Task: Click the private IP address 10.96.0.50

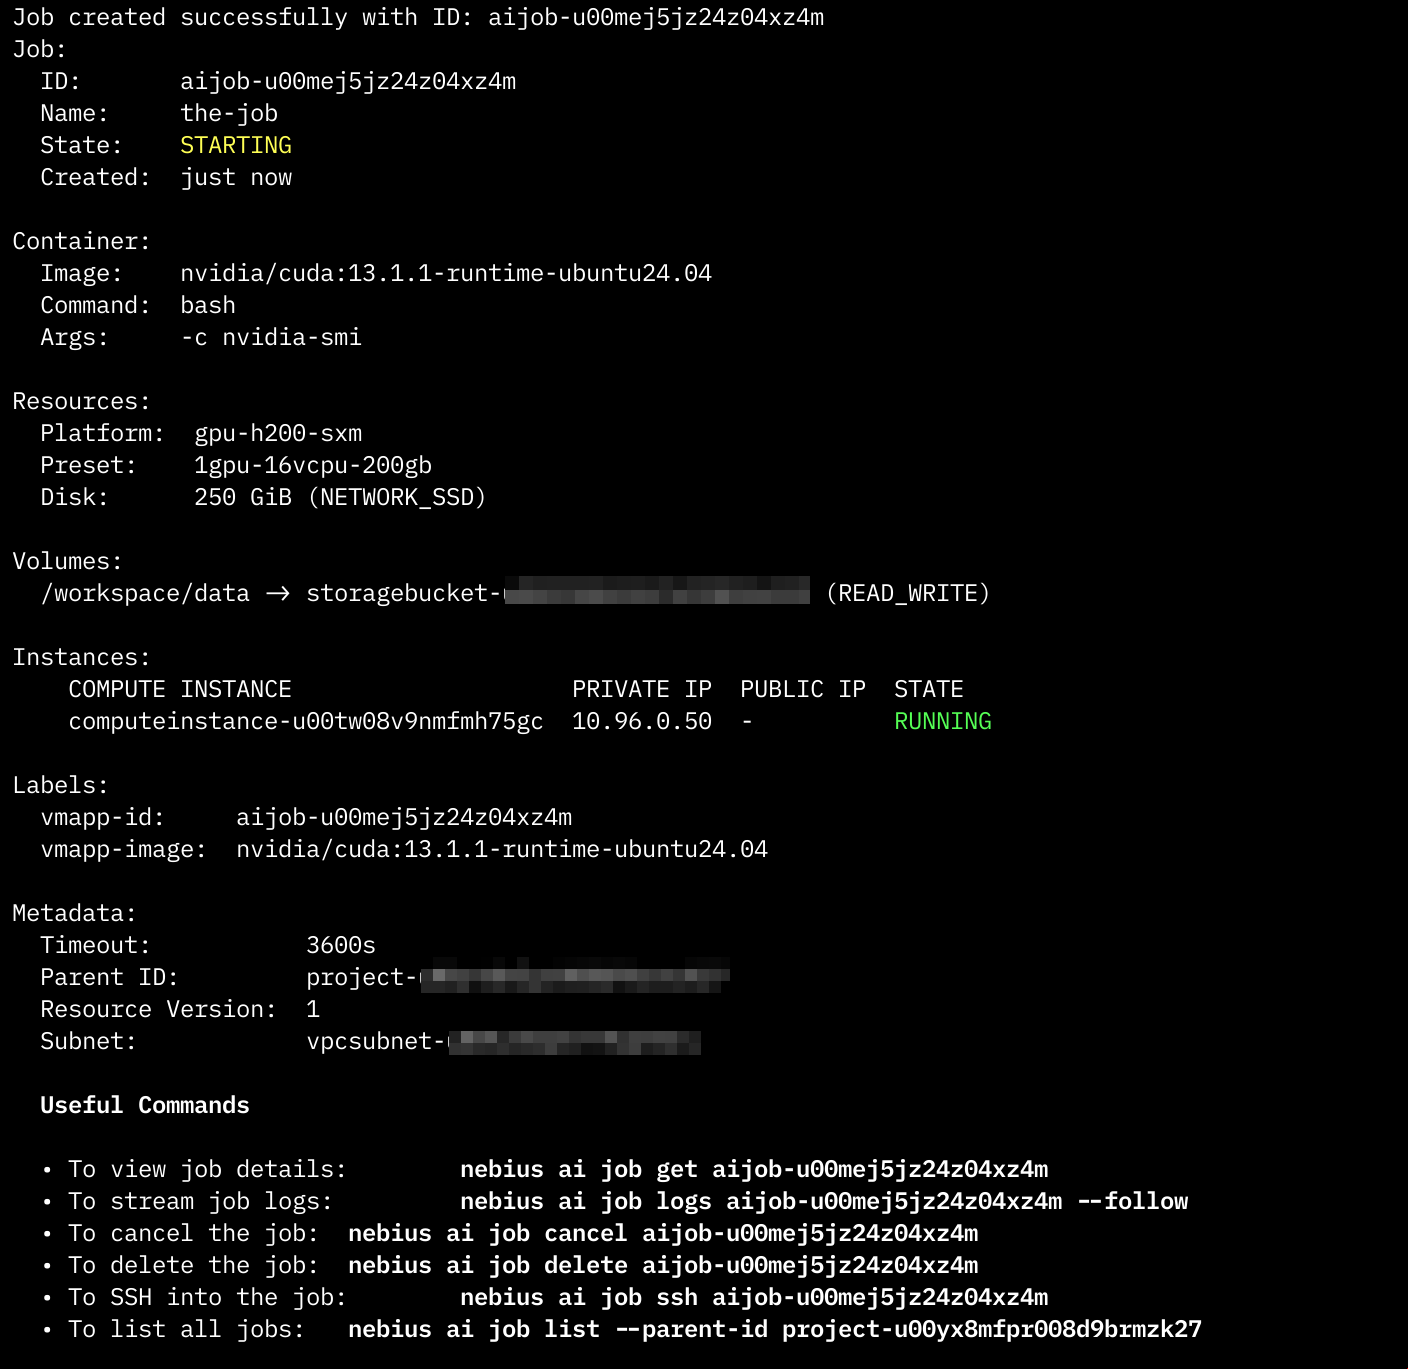Action: coord(641,722)
